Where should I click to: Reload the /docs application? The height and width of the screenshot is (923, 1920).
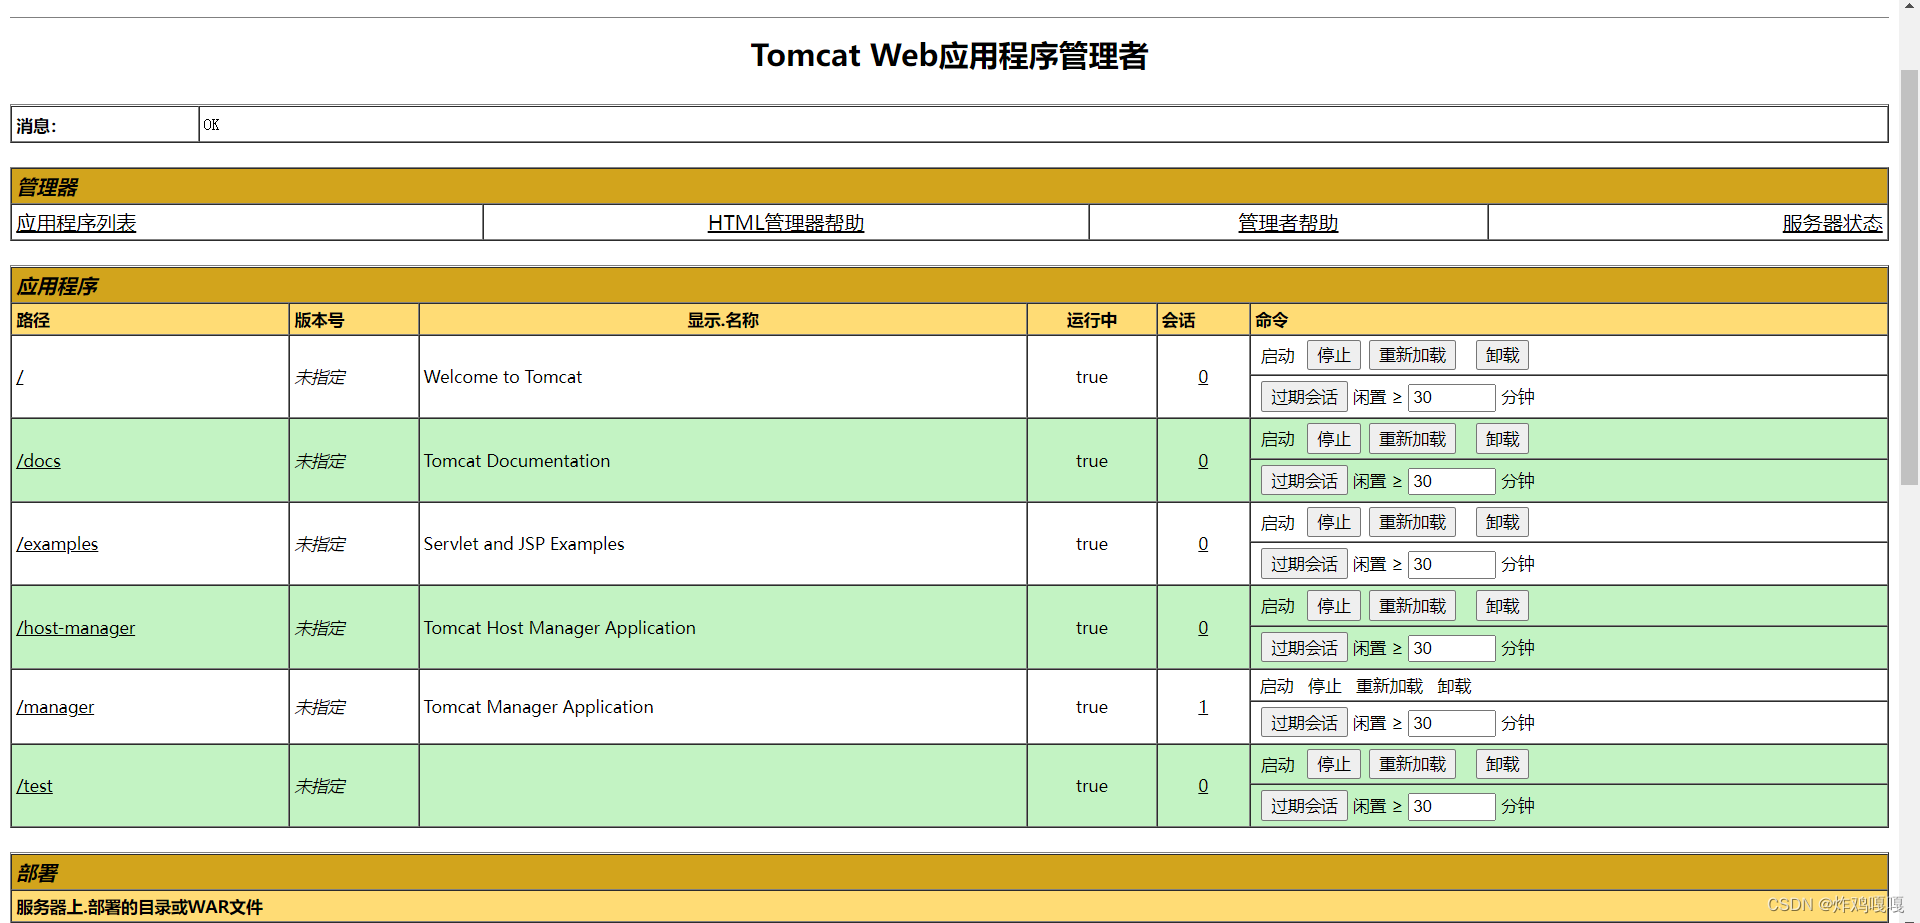coord(1412,439)
